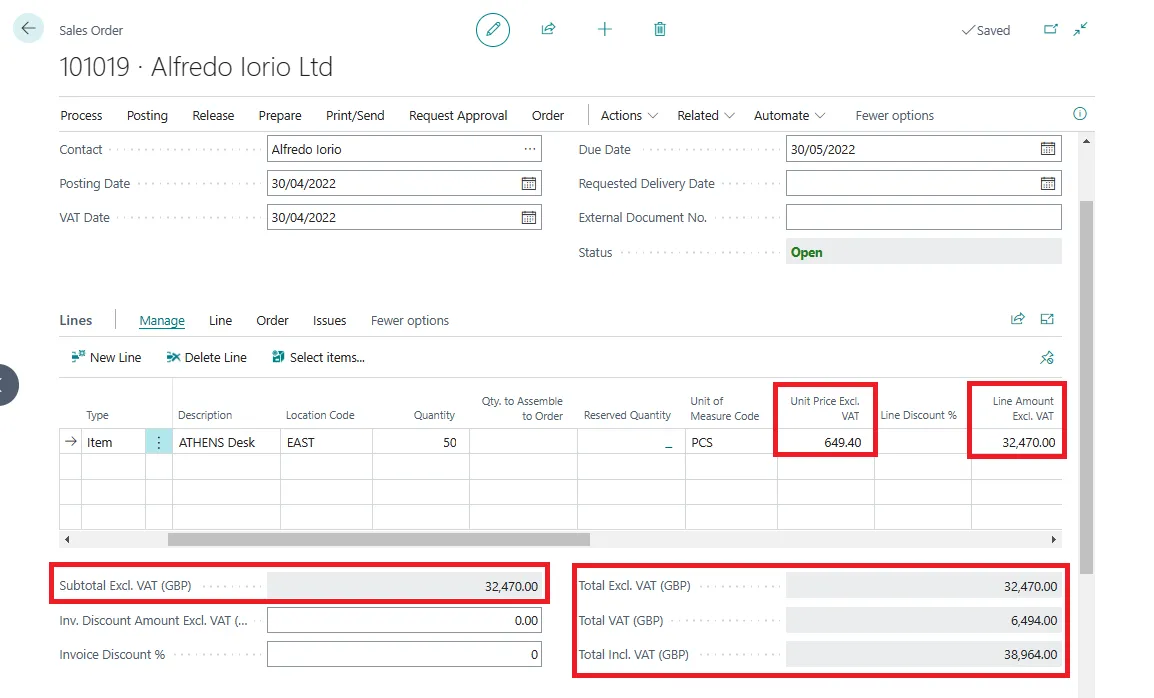Click the Quantity cell showing 50

pos(421,442)
